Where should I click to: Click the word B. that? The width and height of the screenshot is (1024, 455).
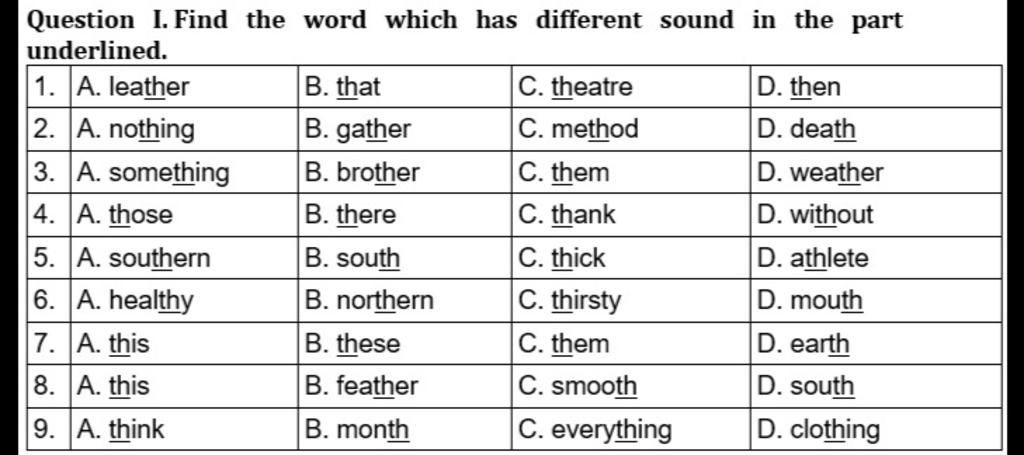coord(342,87)
